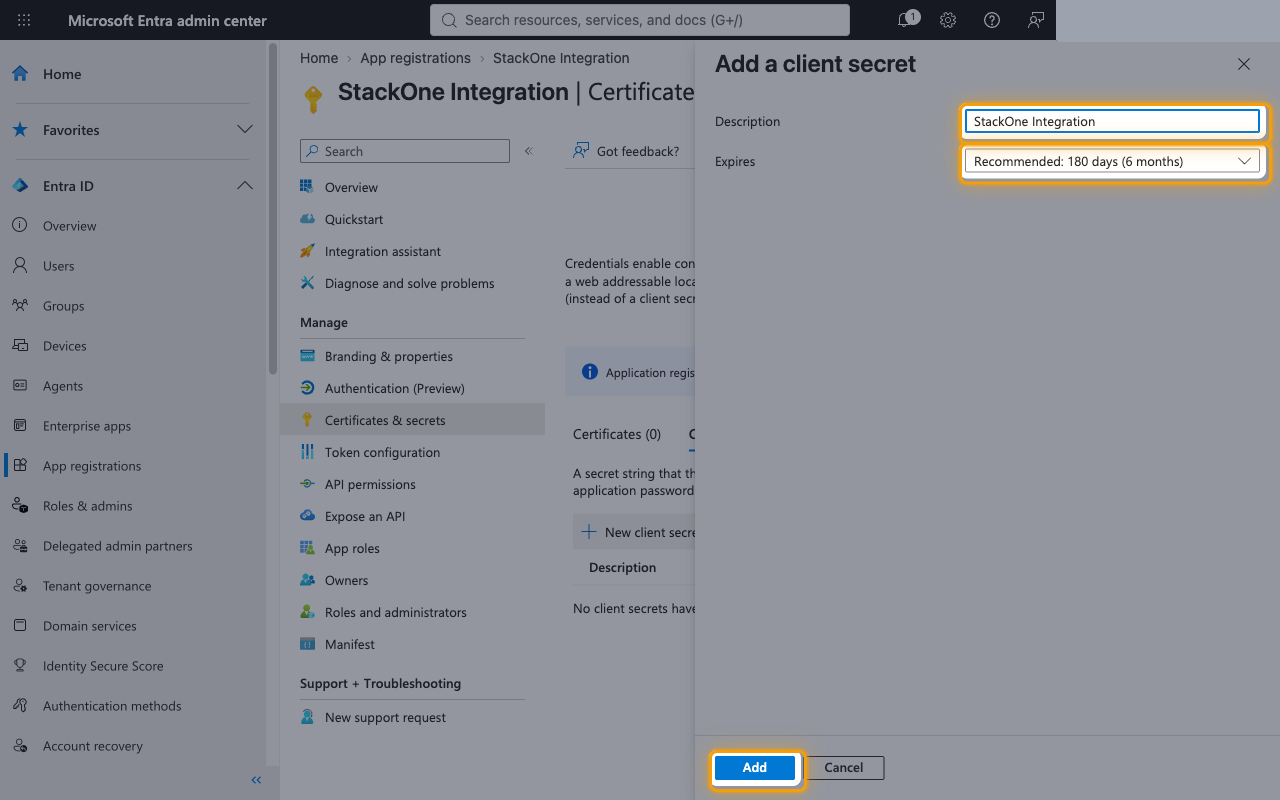This screenshot has height=800, width=1280.
Task: Click the Token configuration bars icon
Action: point(308,452)
